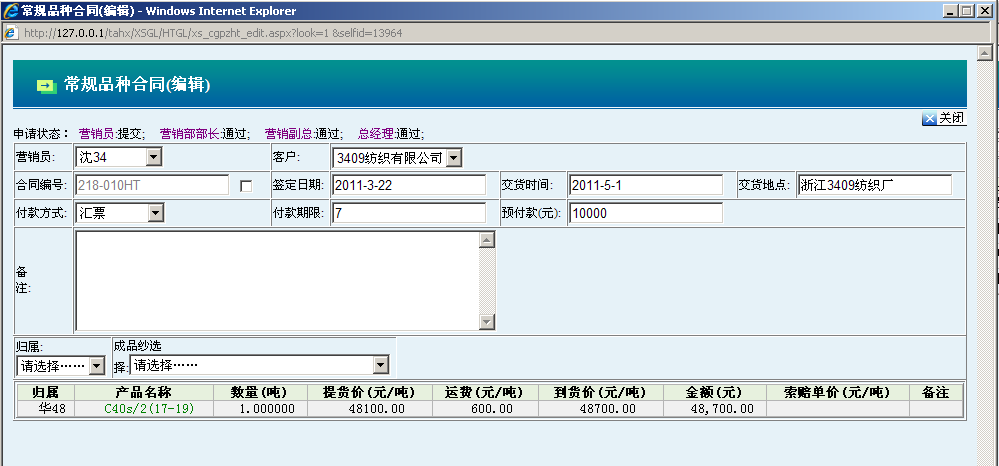This screenshot has height=466, width=999.
Task: Open the product C40s/2(17-19) link
Action: click(149, 408)
